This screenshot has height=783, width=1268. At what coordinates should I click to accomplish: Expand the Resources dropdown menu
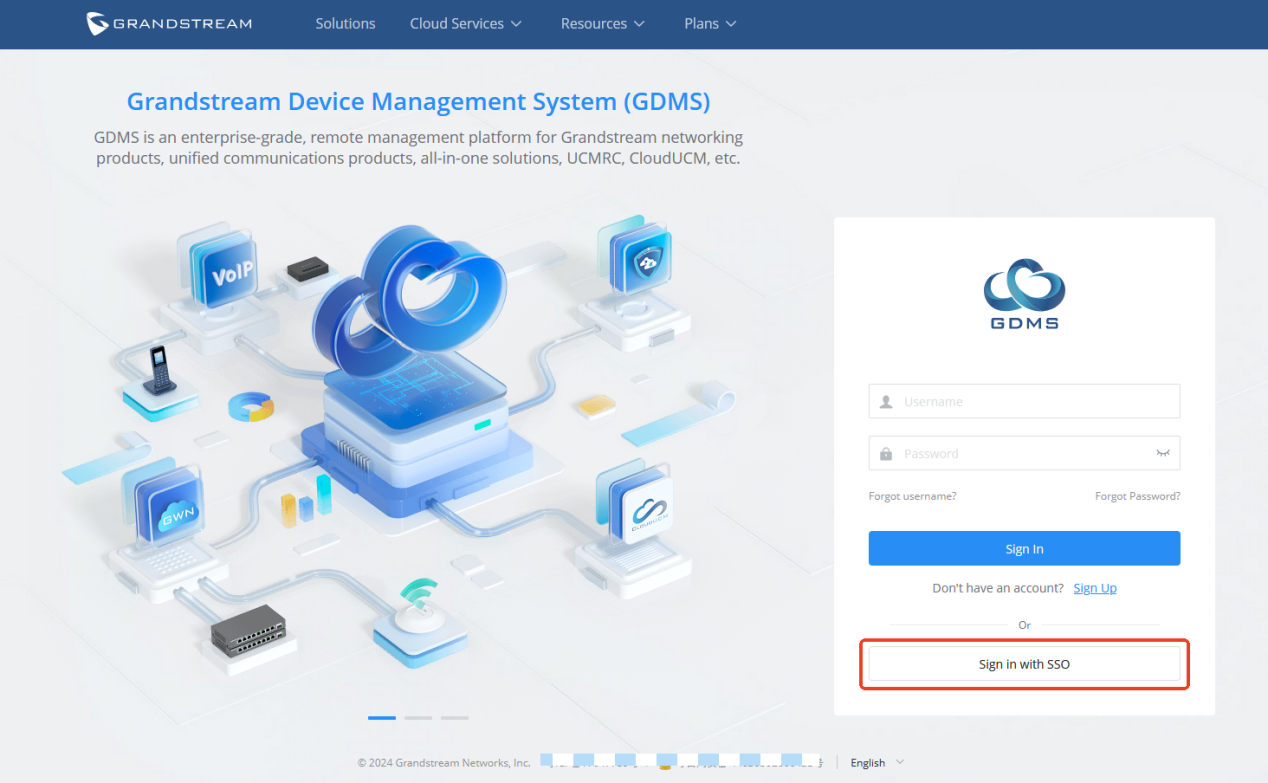pos(603,23)
